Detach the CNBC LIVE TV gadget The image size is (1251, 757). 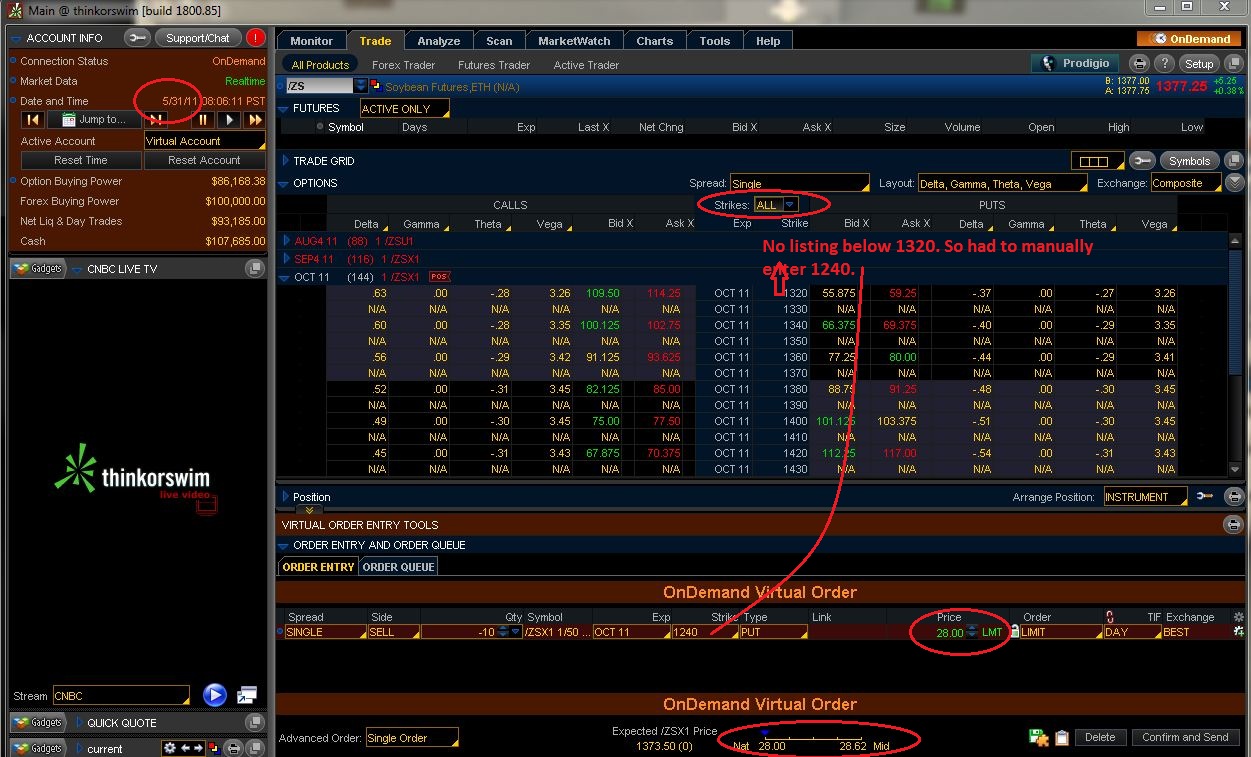255,269
